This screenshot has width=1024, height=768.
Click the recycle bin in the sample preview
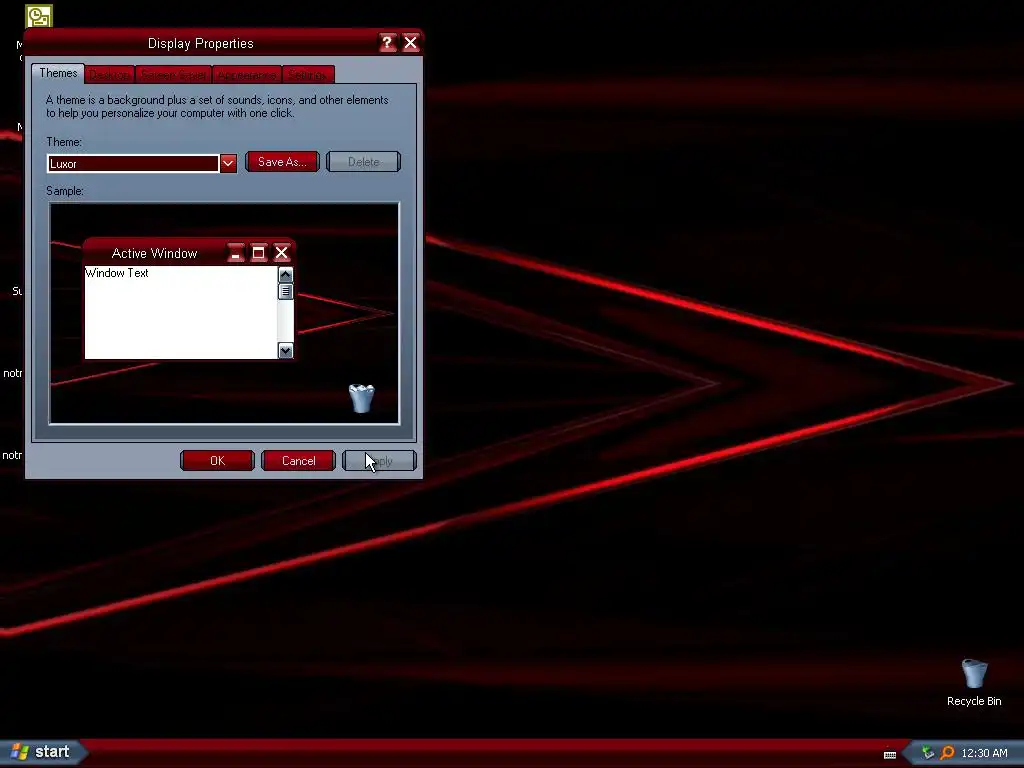[x=362, y=398]
